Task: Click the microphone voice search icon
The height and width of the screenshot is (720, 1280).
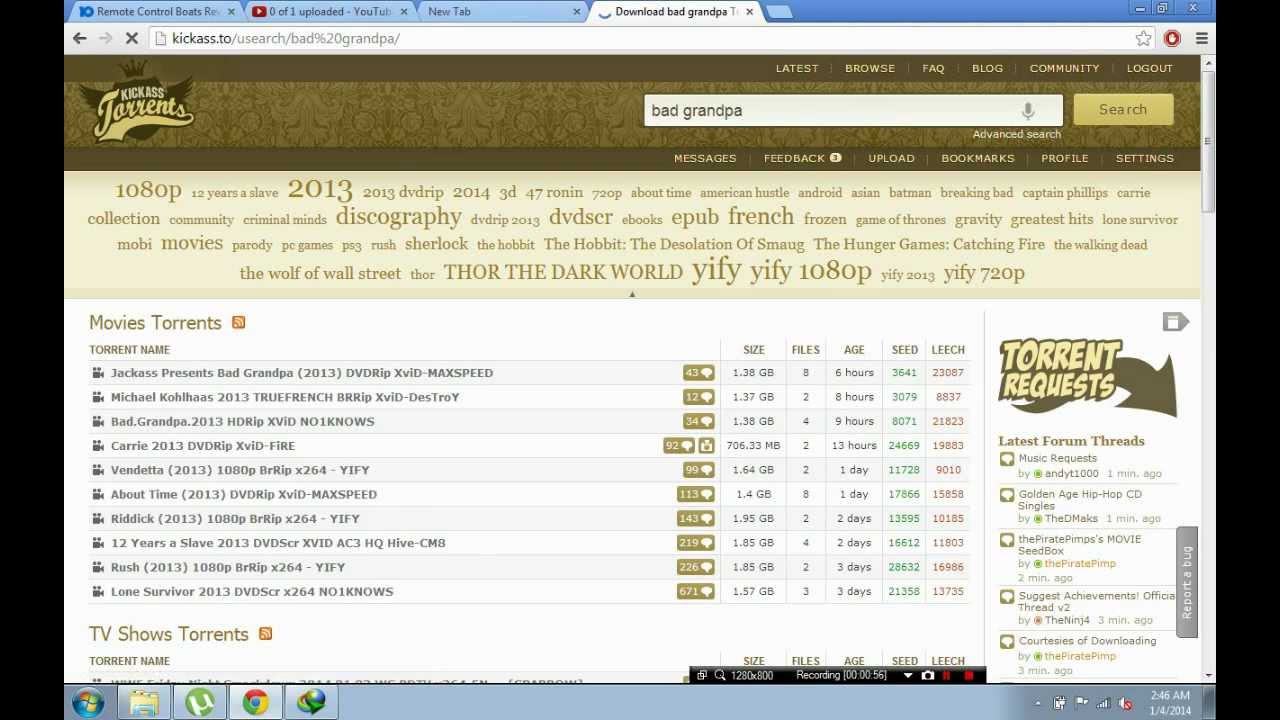Action: pos(1027,111)
